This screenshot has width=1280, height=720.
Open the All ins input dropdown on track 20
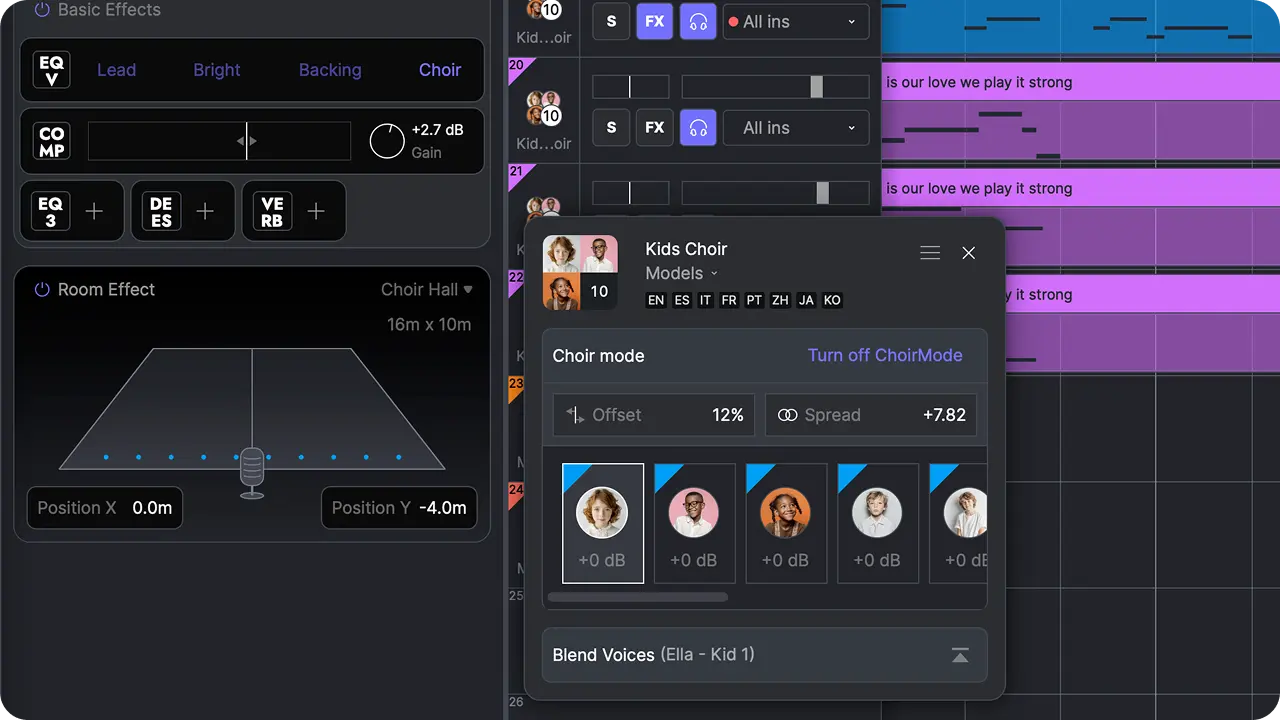click(796, 128)
